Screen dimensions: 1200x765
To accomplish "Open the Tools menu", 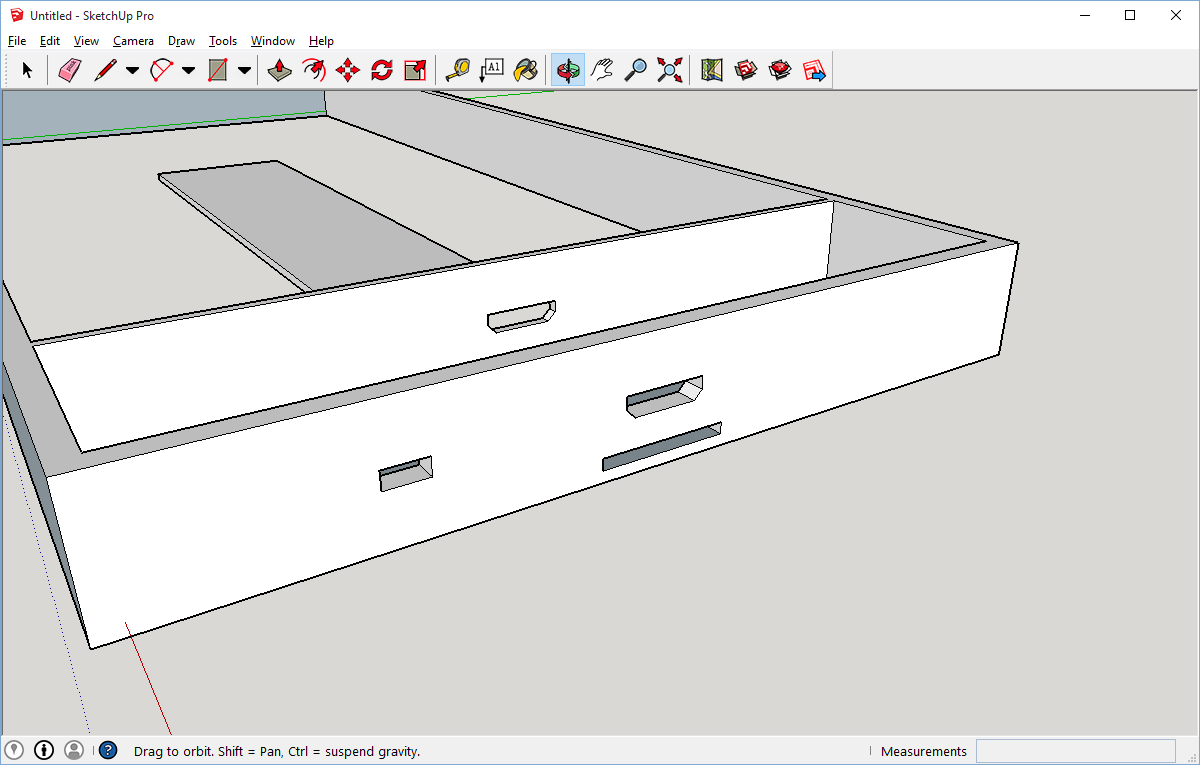I will coord(223,41).
